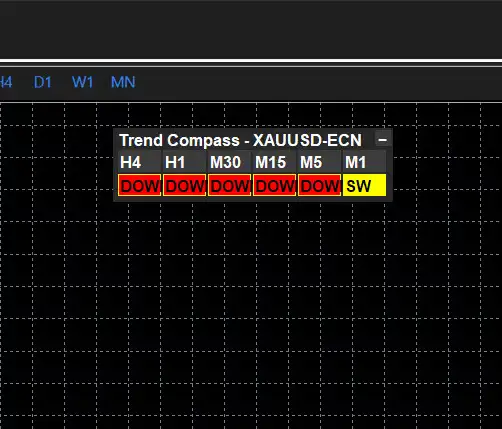
Task: Open the red DOWN cell under H4
Action: point(139,185)
